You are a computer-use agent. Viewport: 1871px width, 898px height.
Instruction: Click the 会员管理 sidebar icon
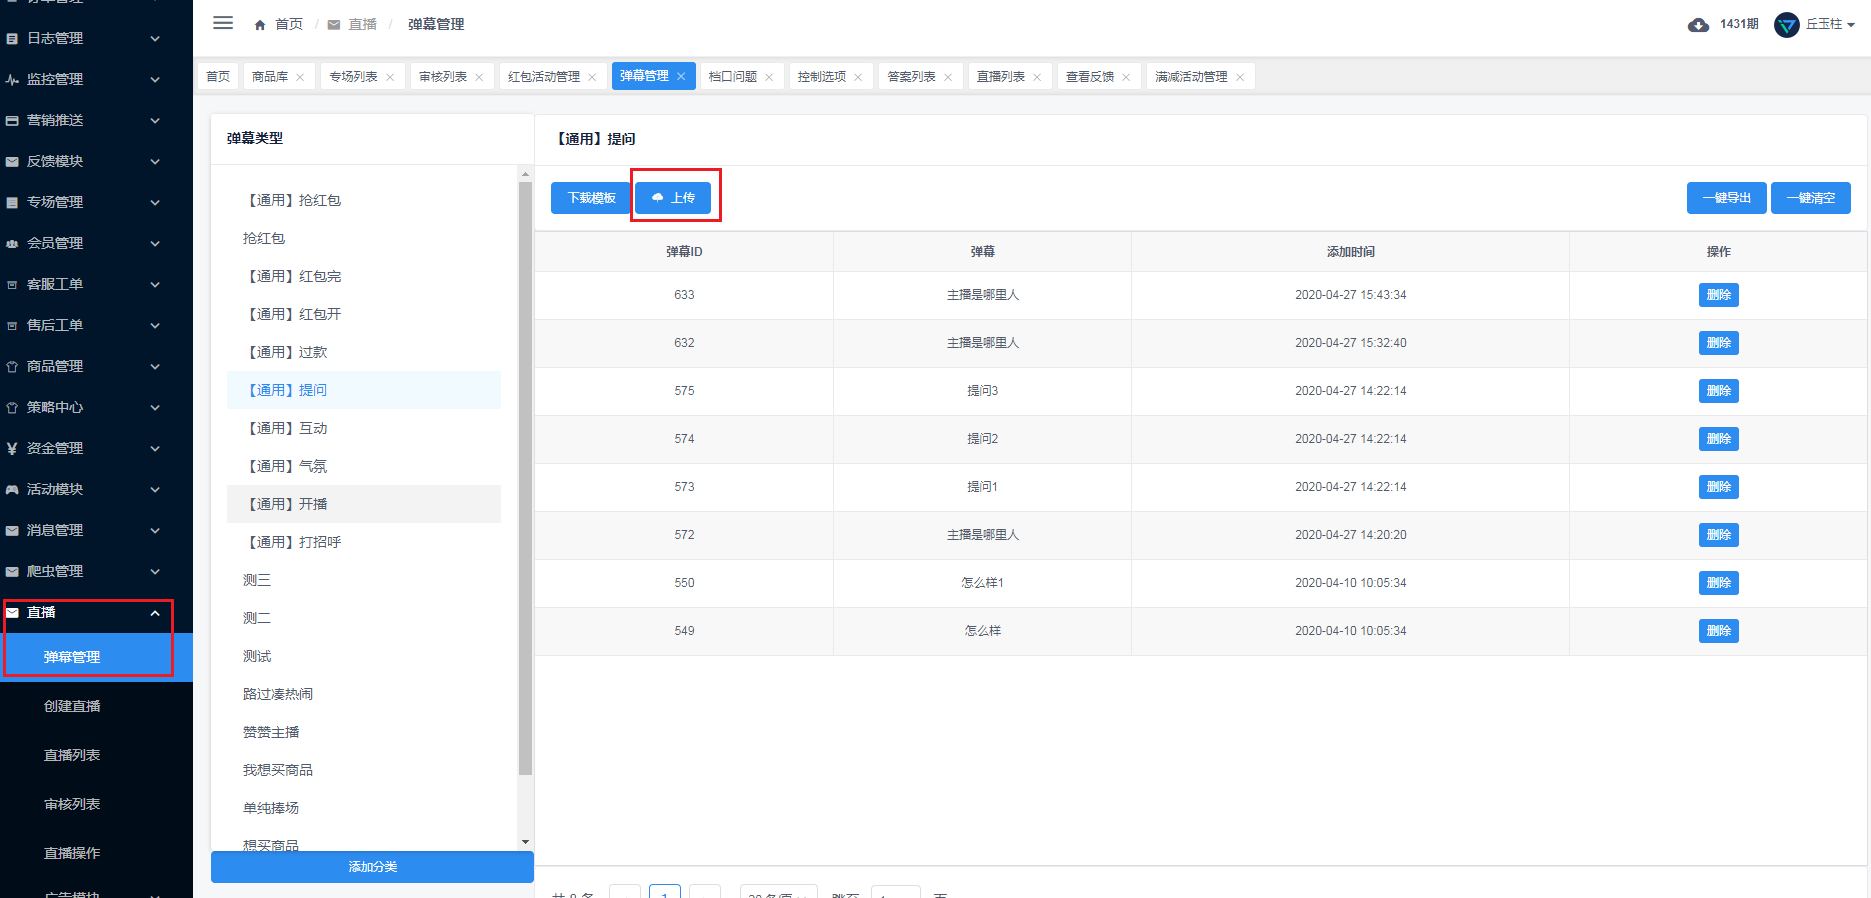(12, 244)
